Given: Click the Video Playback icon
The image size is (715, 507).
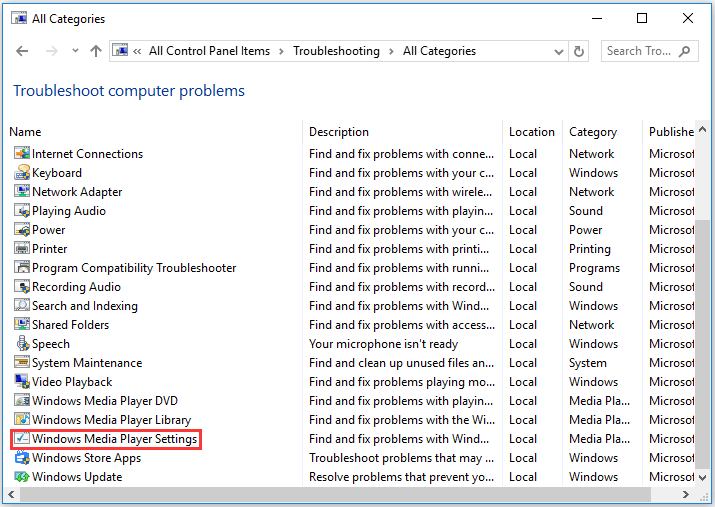Looking at the screenshot, I should 21,382.
